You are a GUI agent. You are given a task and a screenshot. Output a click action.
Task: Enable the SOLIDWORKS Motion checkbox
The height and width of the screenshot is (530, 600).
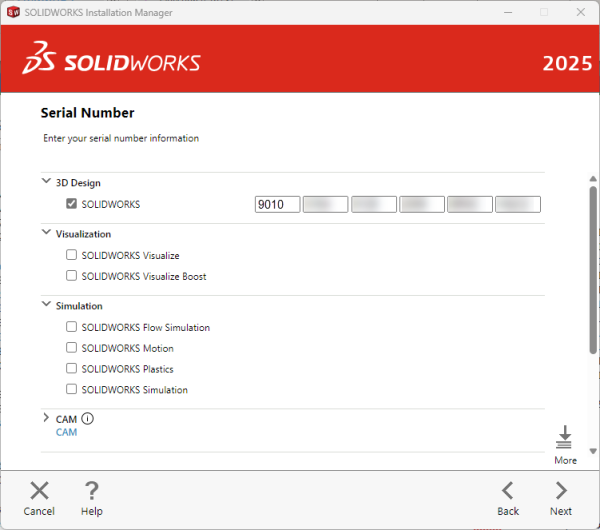click(71, 348)
